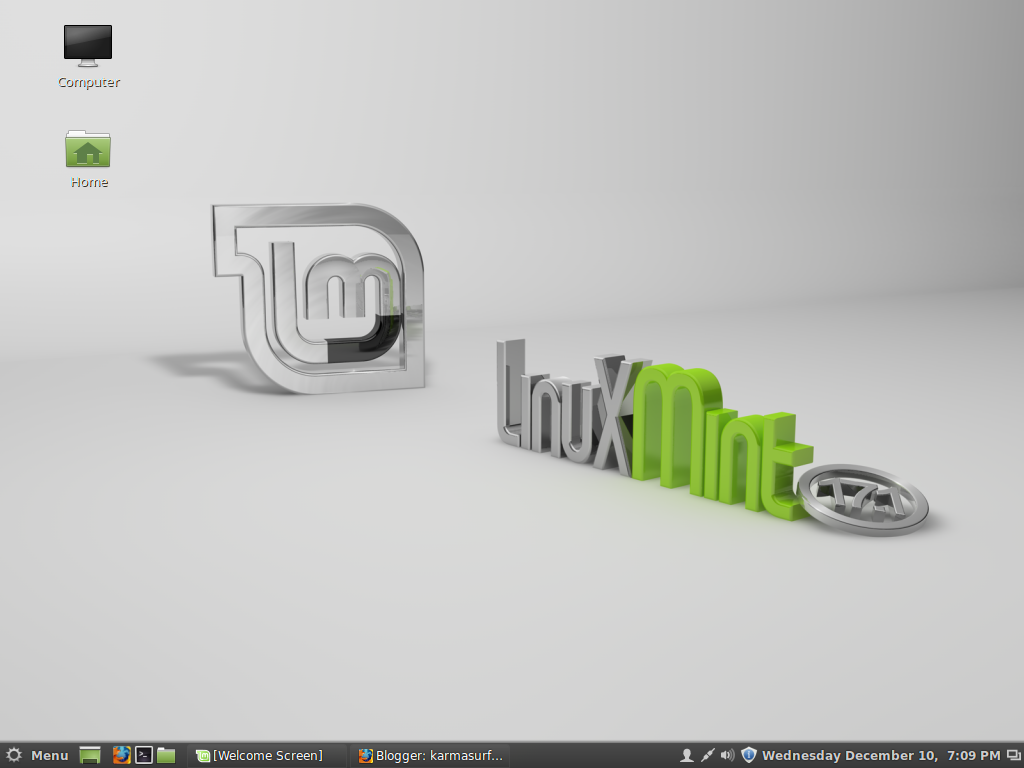Open the calendar from the clock
The image size is (1024, 768).
coord(881,756)
